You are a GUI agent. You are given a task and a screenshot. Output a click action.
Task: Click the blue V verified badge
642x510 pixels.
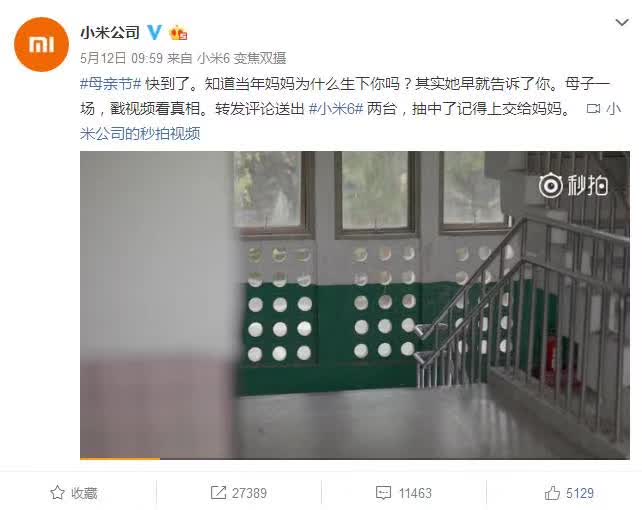tap(155, 32)
